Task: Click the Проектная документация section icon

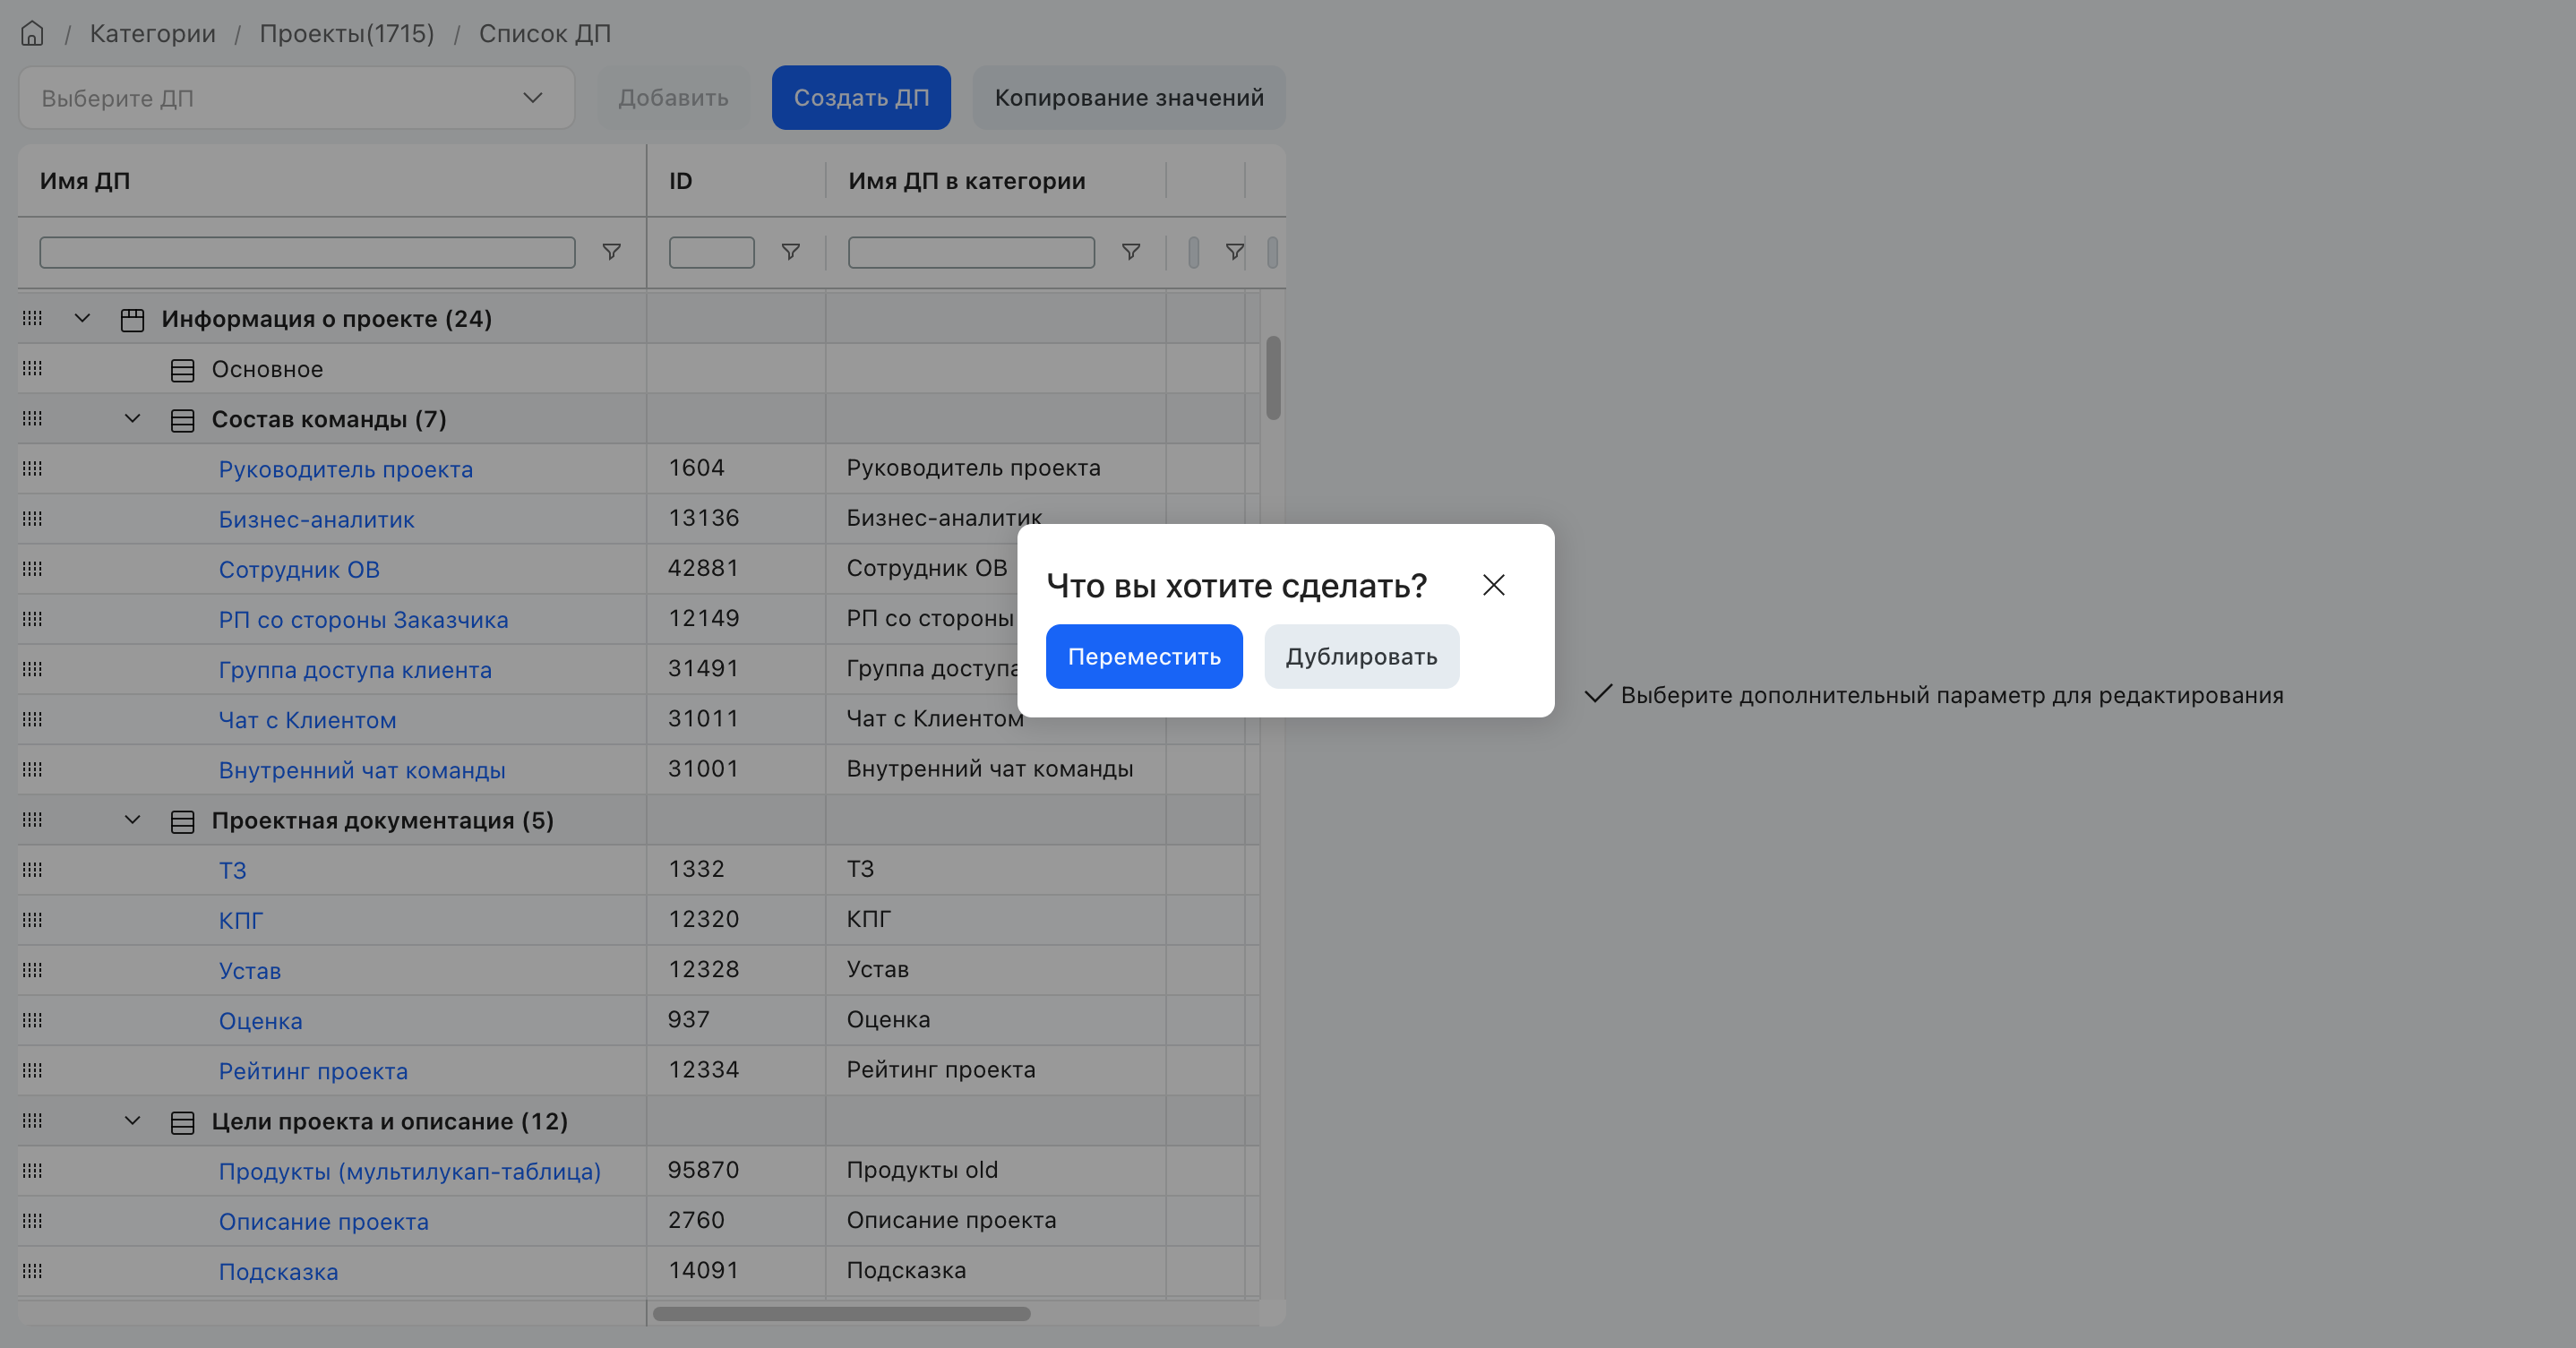Action: pos(182,821)
